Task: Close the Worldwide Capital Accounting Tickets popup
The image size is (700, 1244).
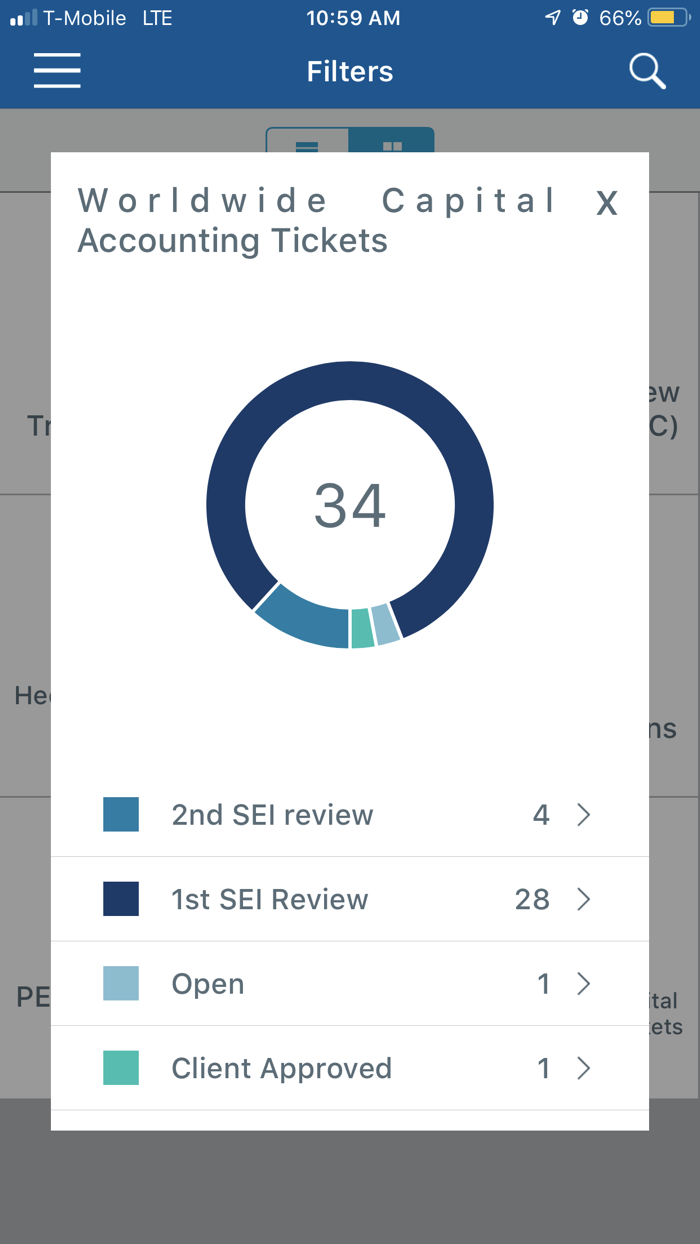Action: 606,204
